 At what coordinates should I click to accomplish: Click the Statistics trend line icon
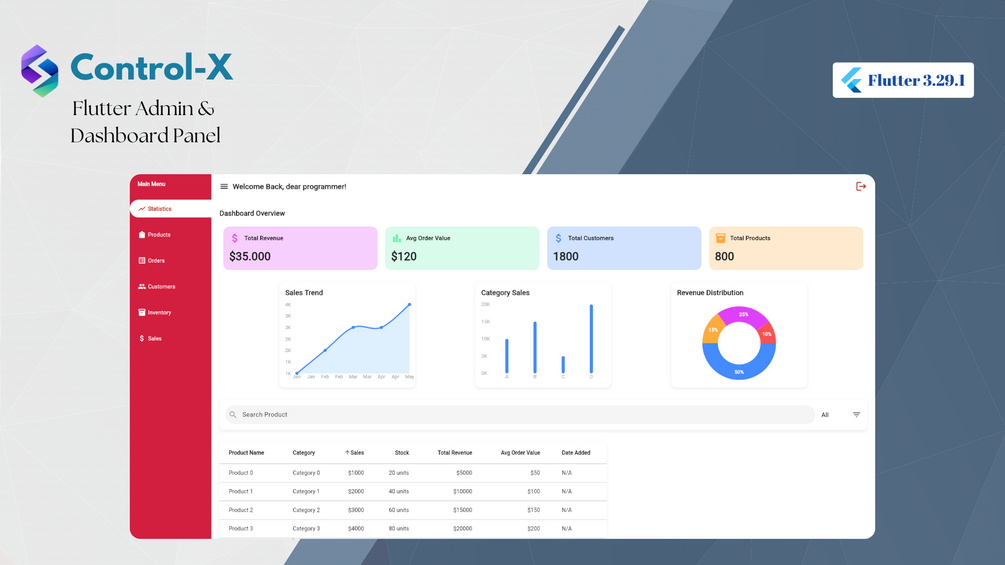pos(142,209)
